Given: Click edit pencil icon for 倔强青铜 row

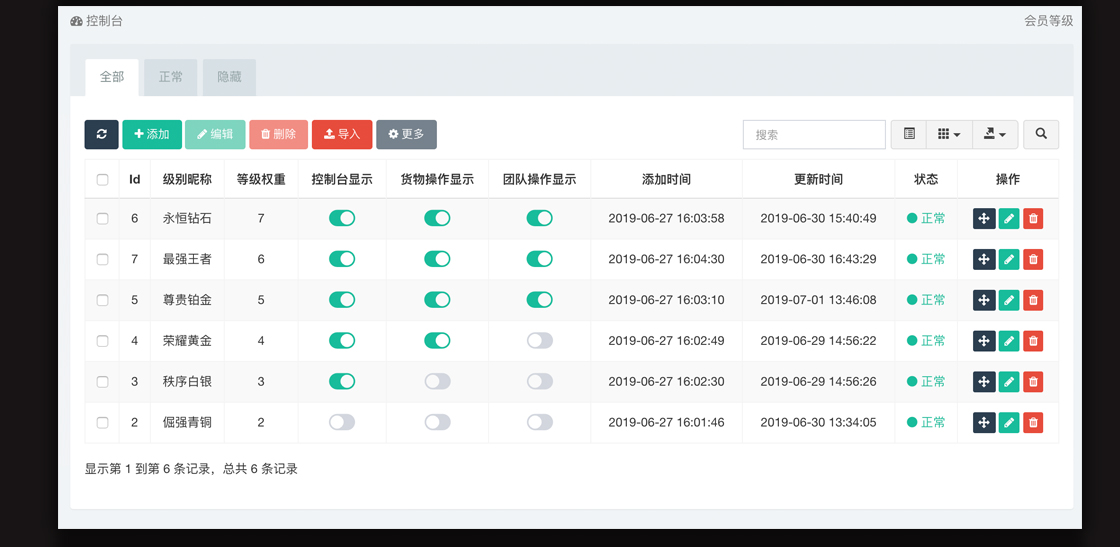Looking at the screenshot, I should (1009, 423).
